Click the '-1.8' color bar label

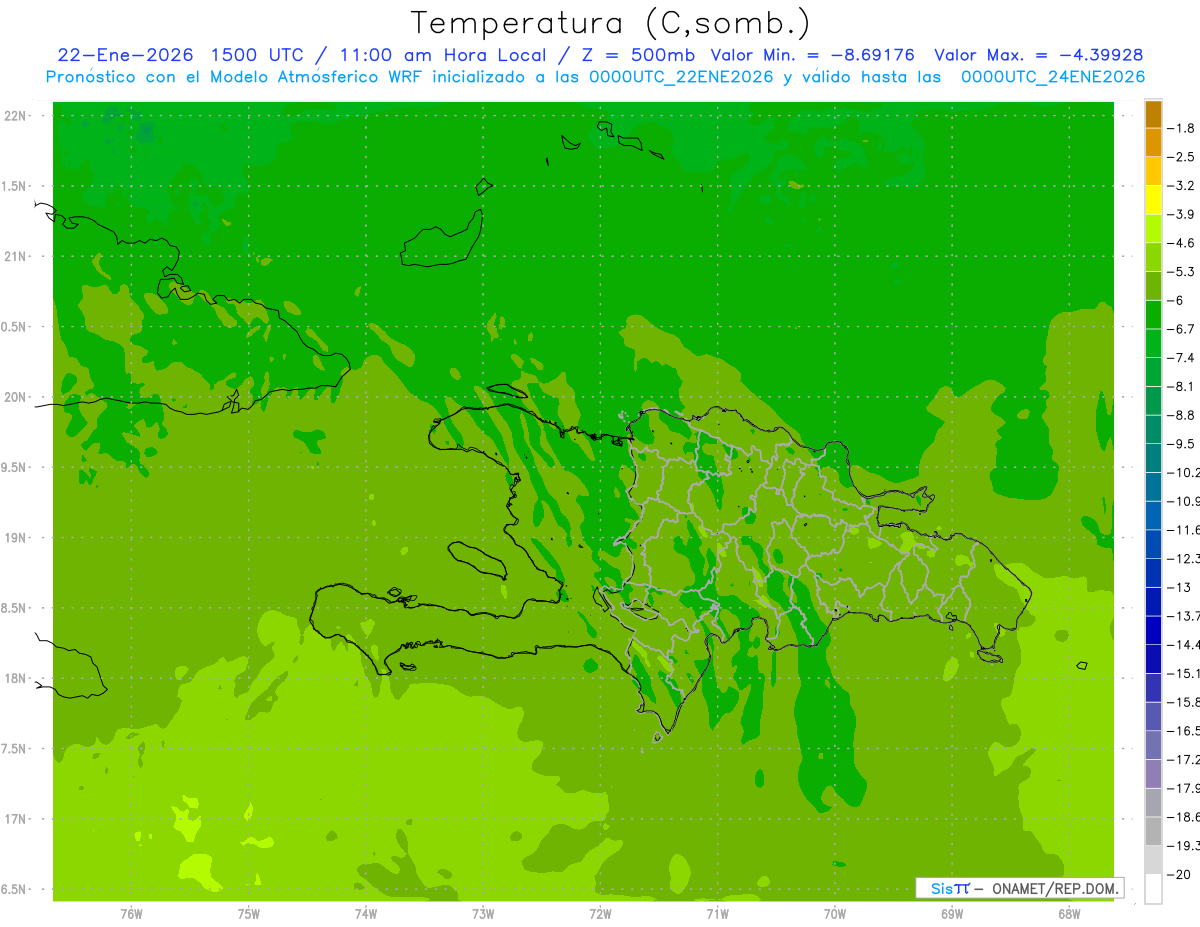coord(1180,129)
